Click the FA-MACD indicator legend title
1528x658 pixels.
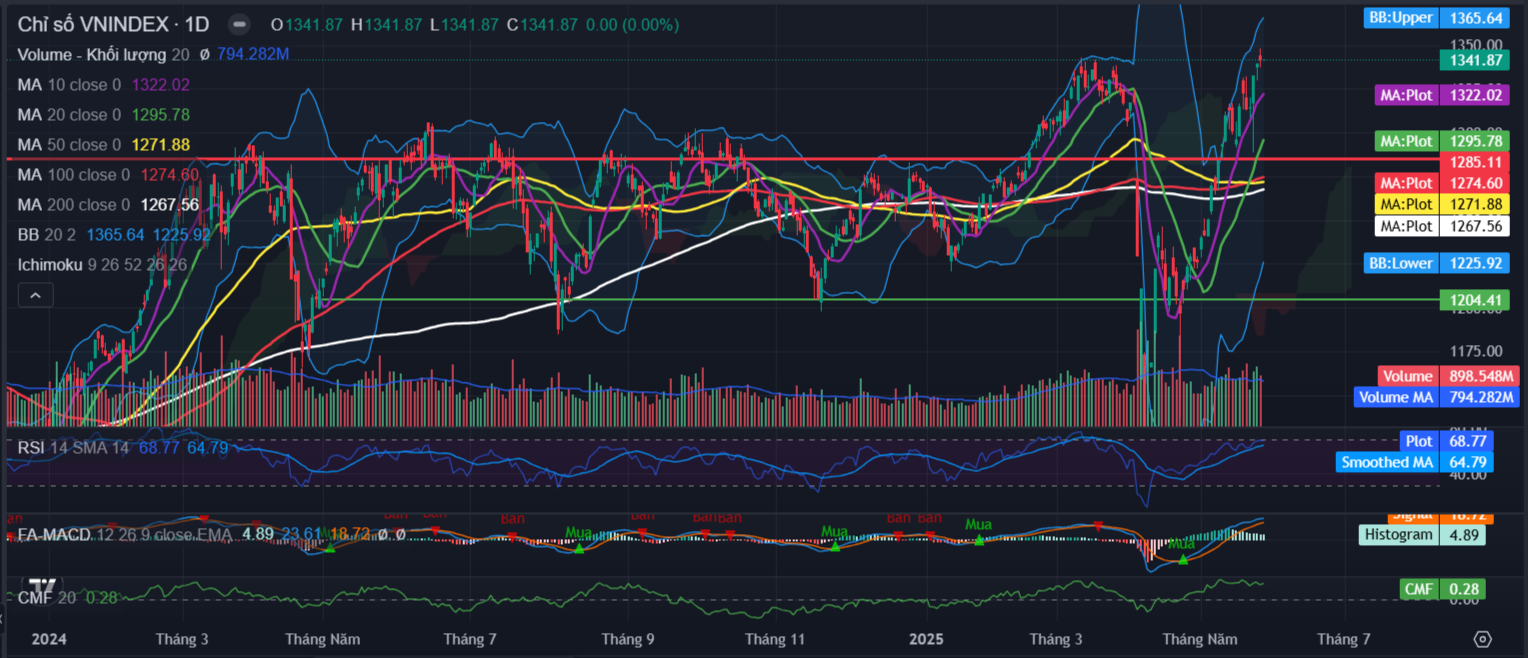point(60,535)
